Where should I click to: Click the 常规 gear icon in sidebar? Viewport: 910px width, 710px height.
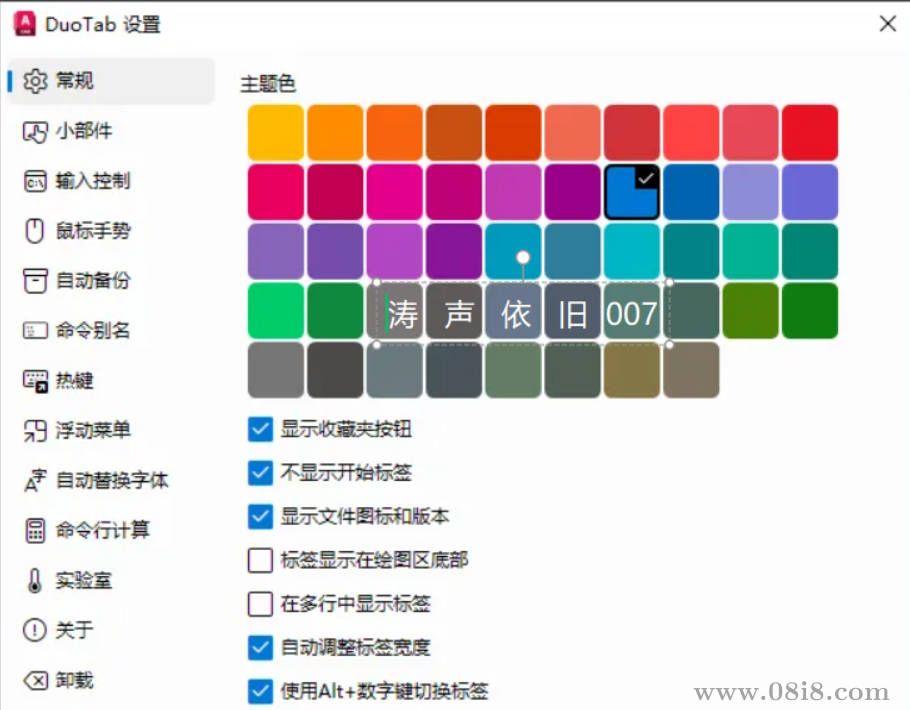[36, 81]
